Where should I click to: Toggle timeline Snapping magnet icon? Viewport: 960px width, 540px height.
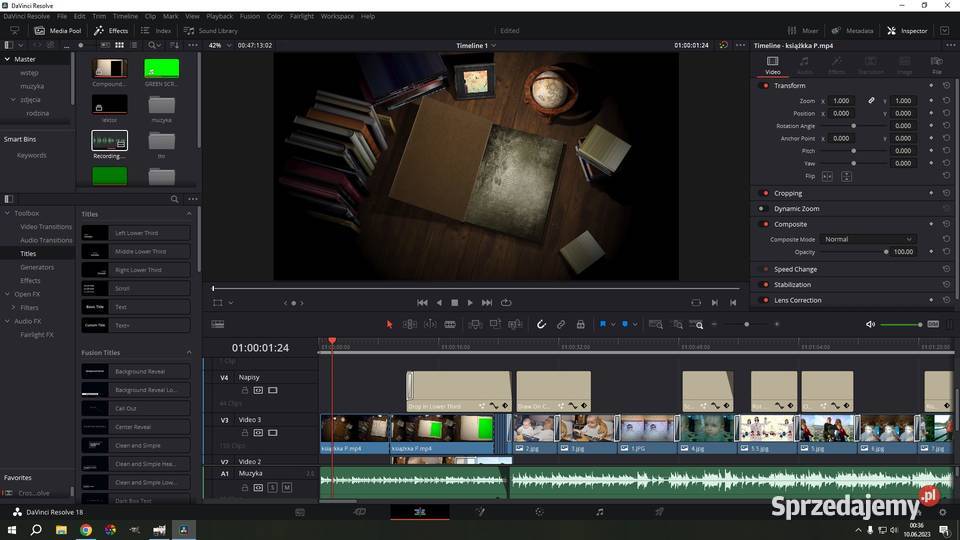541,324
